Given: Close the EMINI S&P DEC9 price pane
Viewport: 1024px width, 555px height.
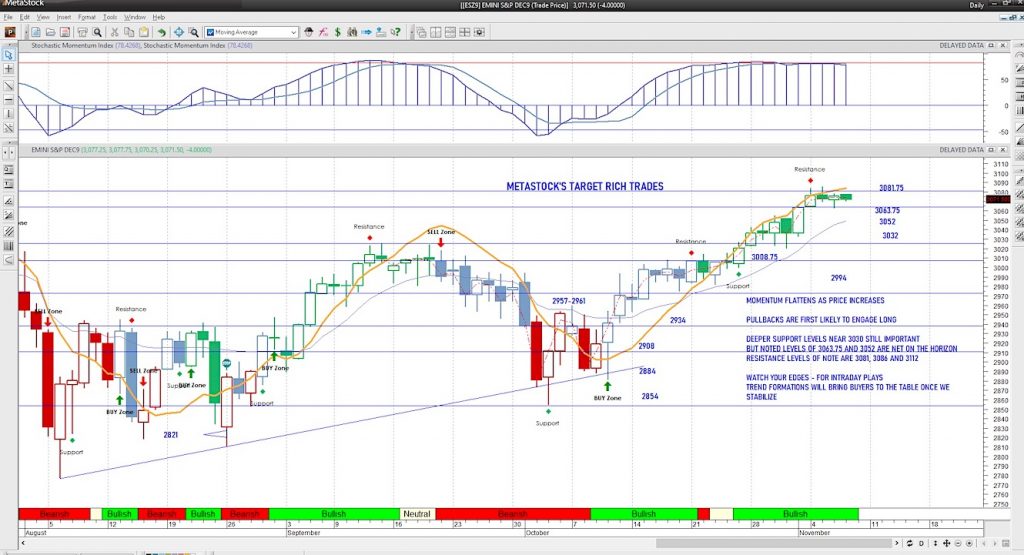Looking at the screenshot, I should point(1002,150).
